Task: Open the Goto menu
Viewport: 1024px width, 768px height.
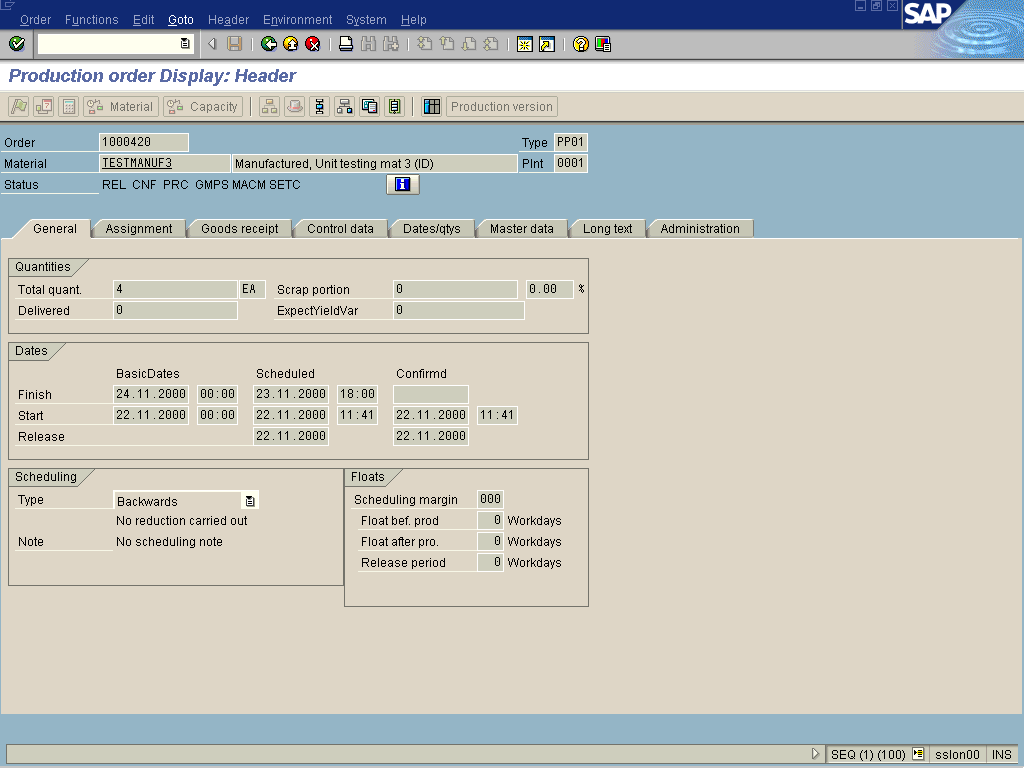Action: (x=181, y=20)
